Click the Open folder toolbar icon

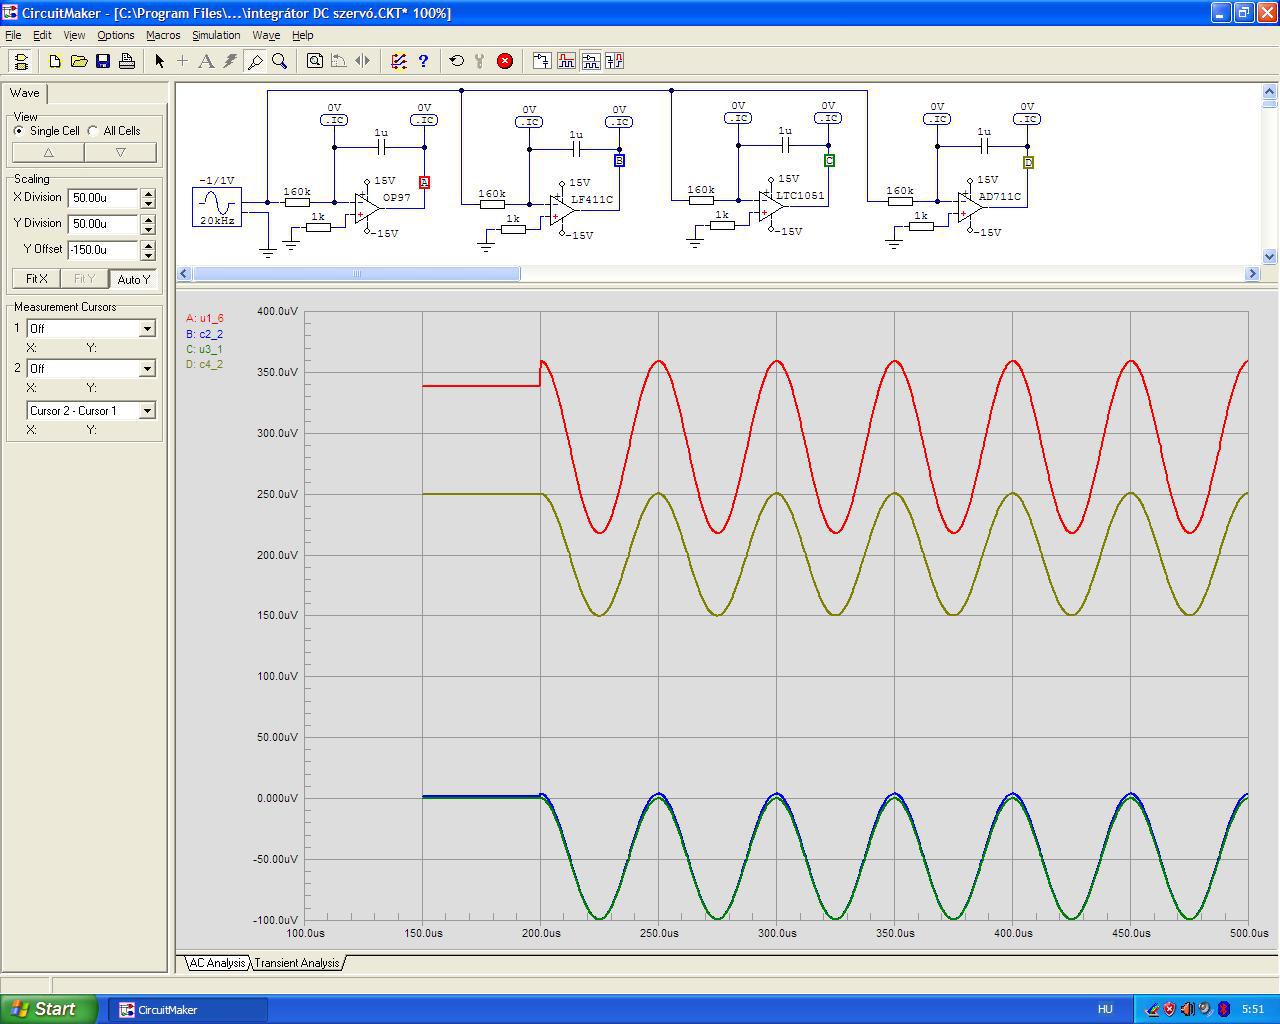(79, 61)
